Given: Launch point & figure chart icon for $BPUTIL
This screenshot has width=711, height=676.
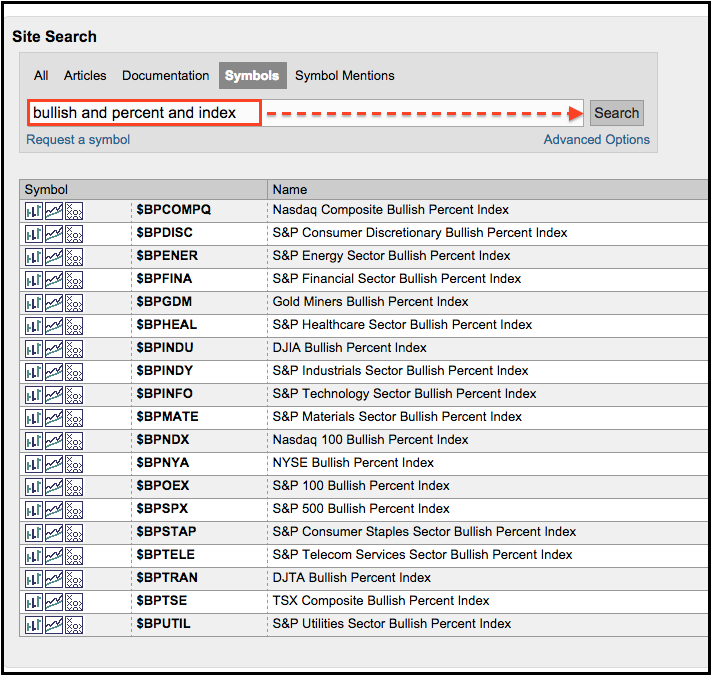Looking at the screenshot, I should click(73, 624).
